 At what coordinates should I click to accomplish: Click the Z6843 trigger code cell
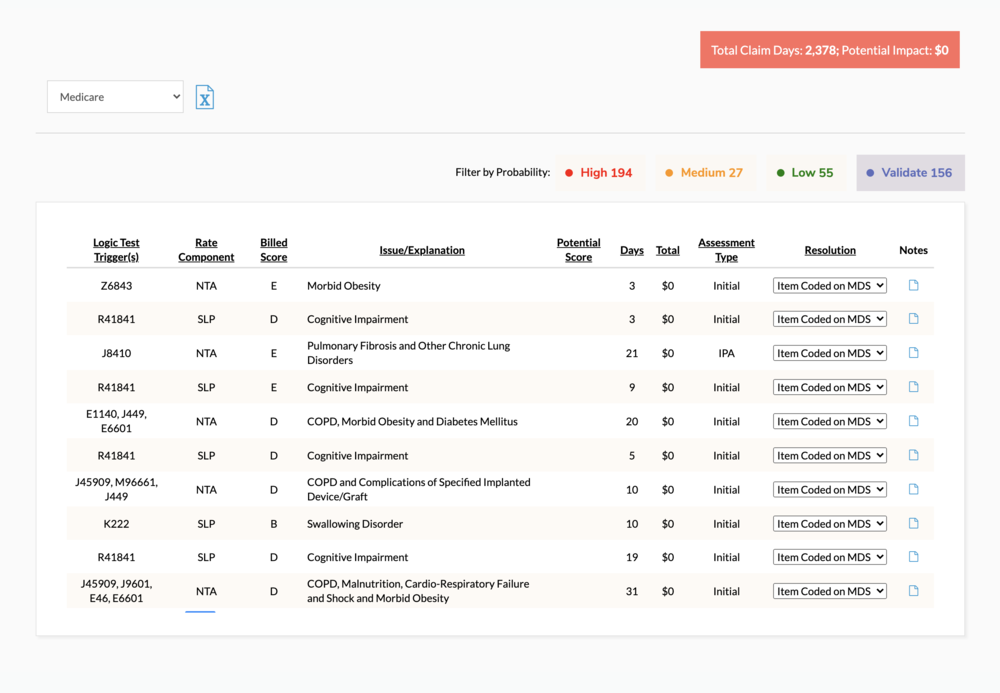[116, 286]
